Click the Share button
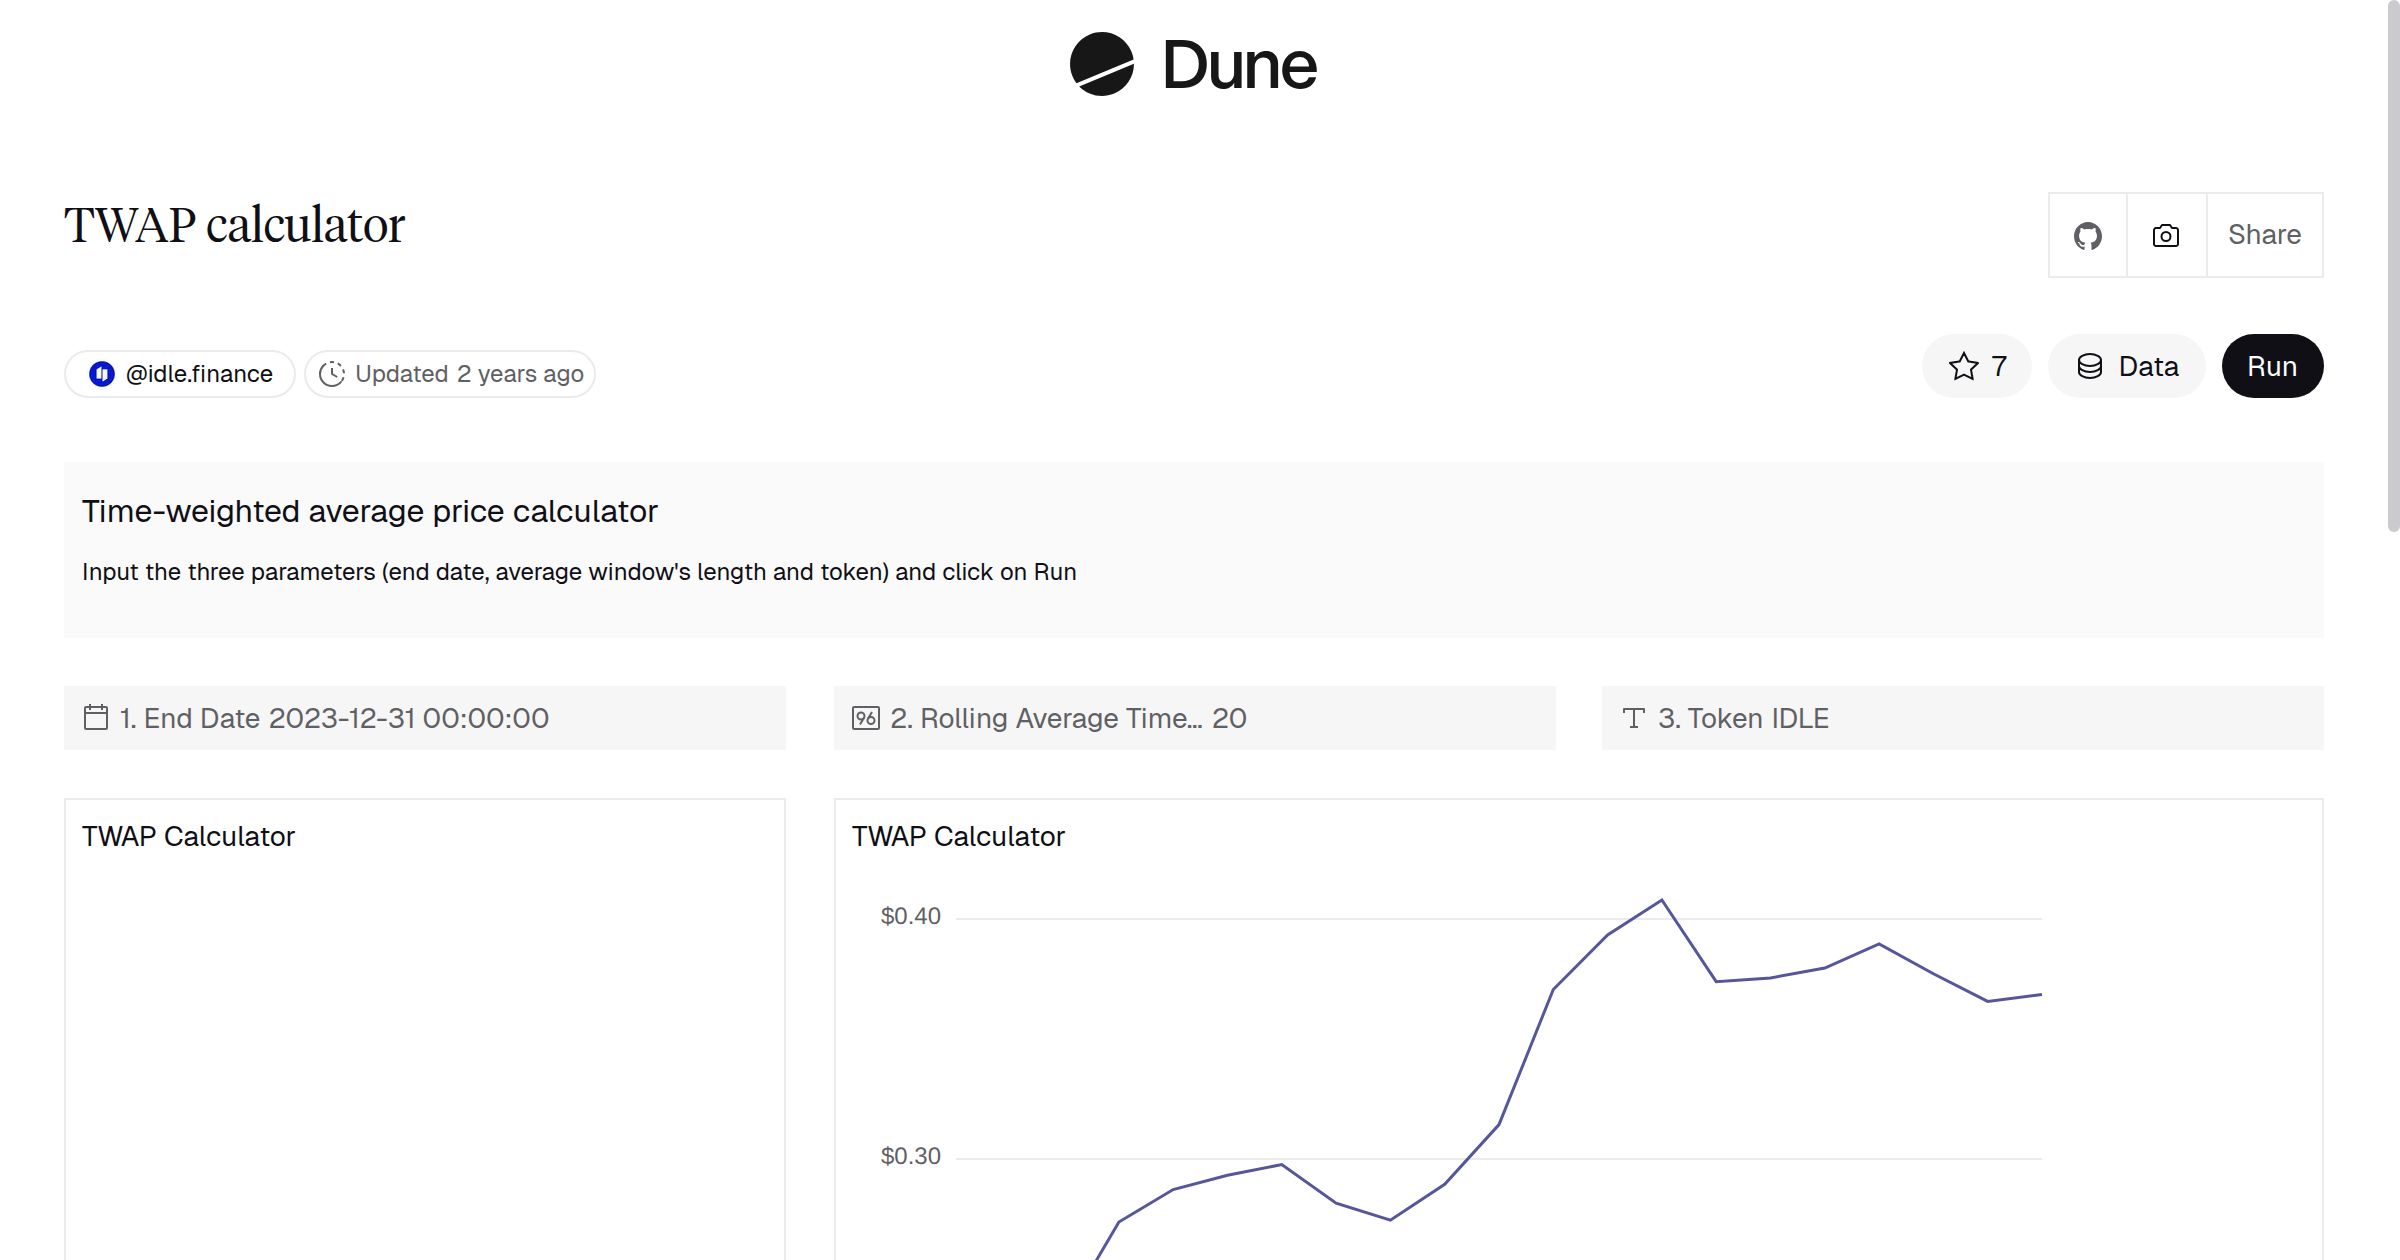Image resolution: width=2400 pixels, height=1260 pixels. pyautogui.click(x=2264, y=234)
